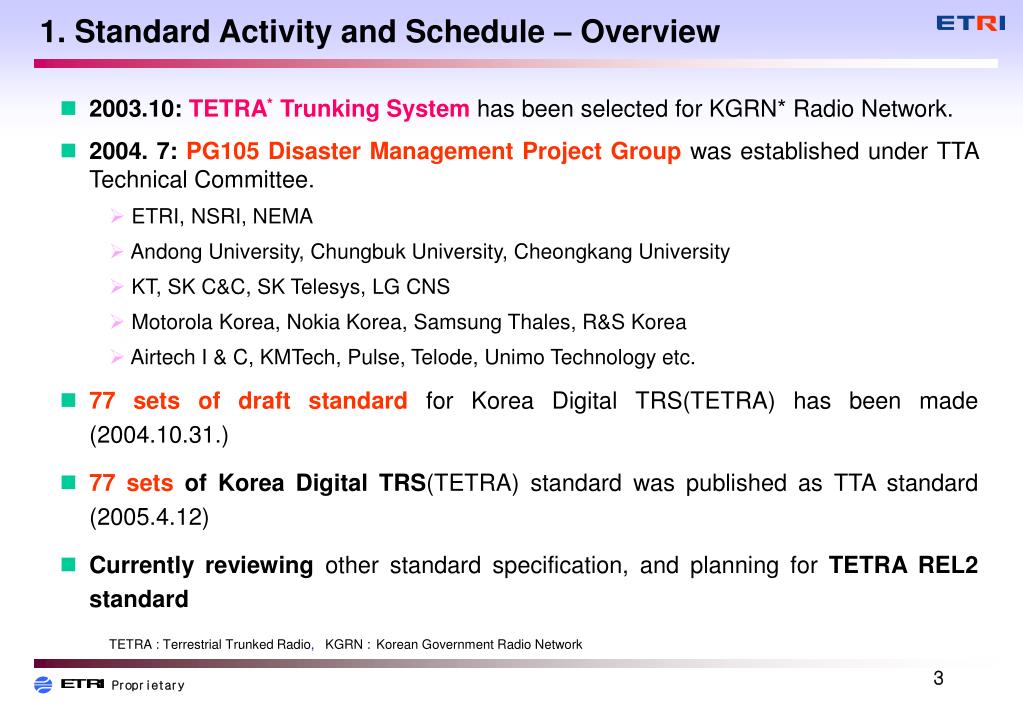Click the slide page number 3
The height and width of the screenshot is (708, 1023).
tap(938, 679)
